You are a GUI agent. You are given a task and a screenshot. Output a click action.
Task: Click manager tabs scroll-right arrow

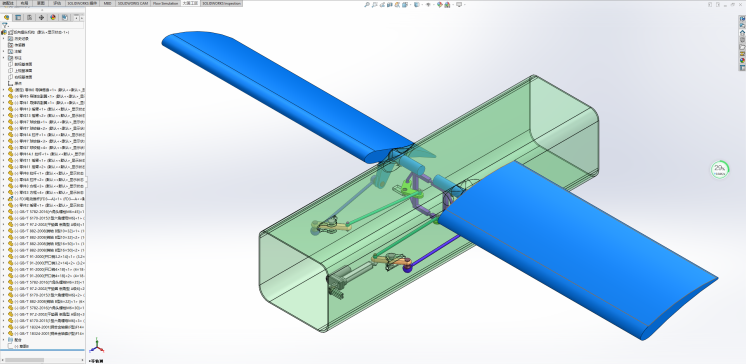[x=82, y=18]
